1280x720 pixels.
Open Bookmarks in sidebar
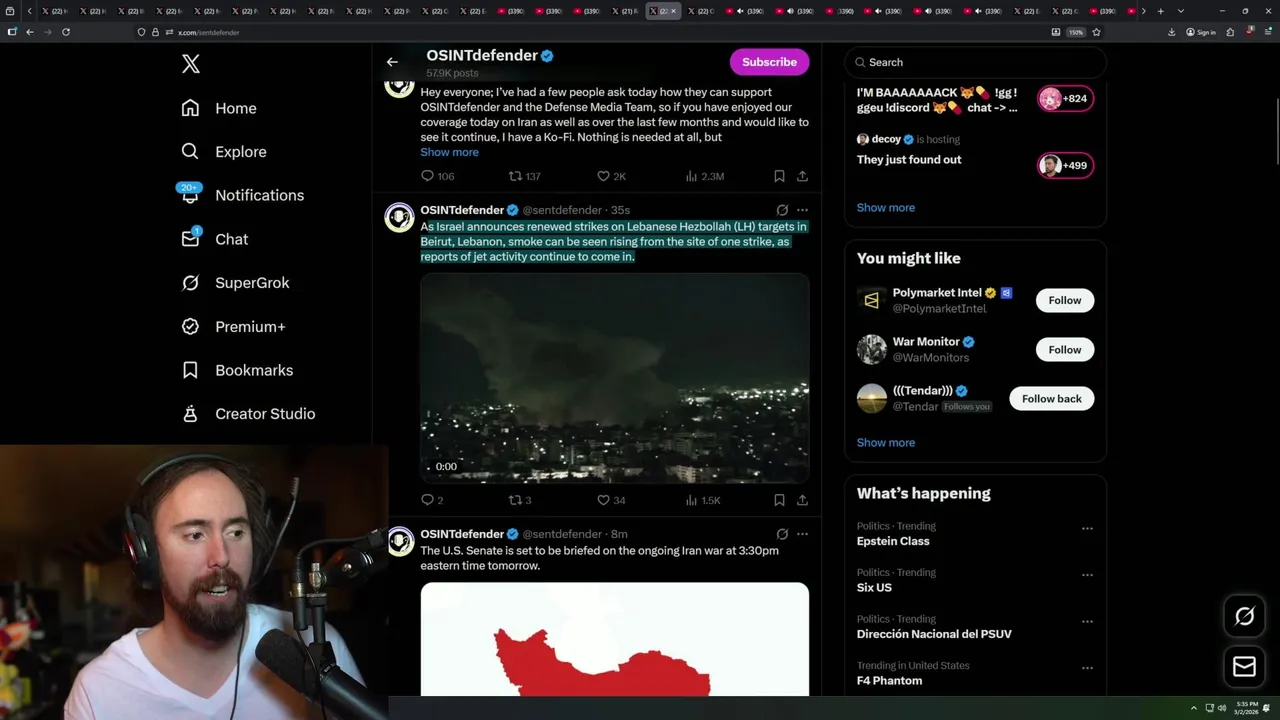(x=237, y=370)
